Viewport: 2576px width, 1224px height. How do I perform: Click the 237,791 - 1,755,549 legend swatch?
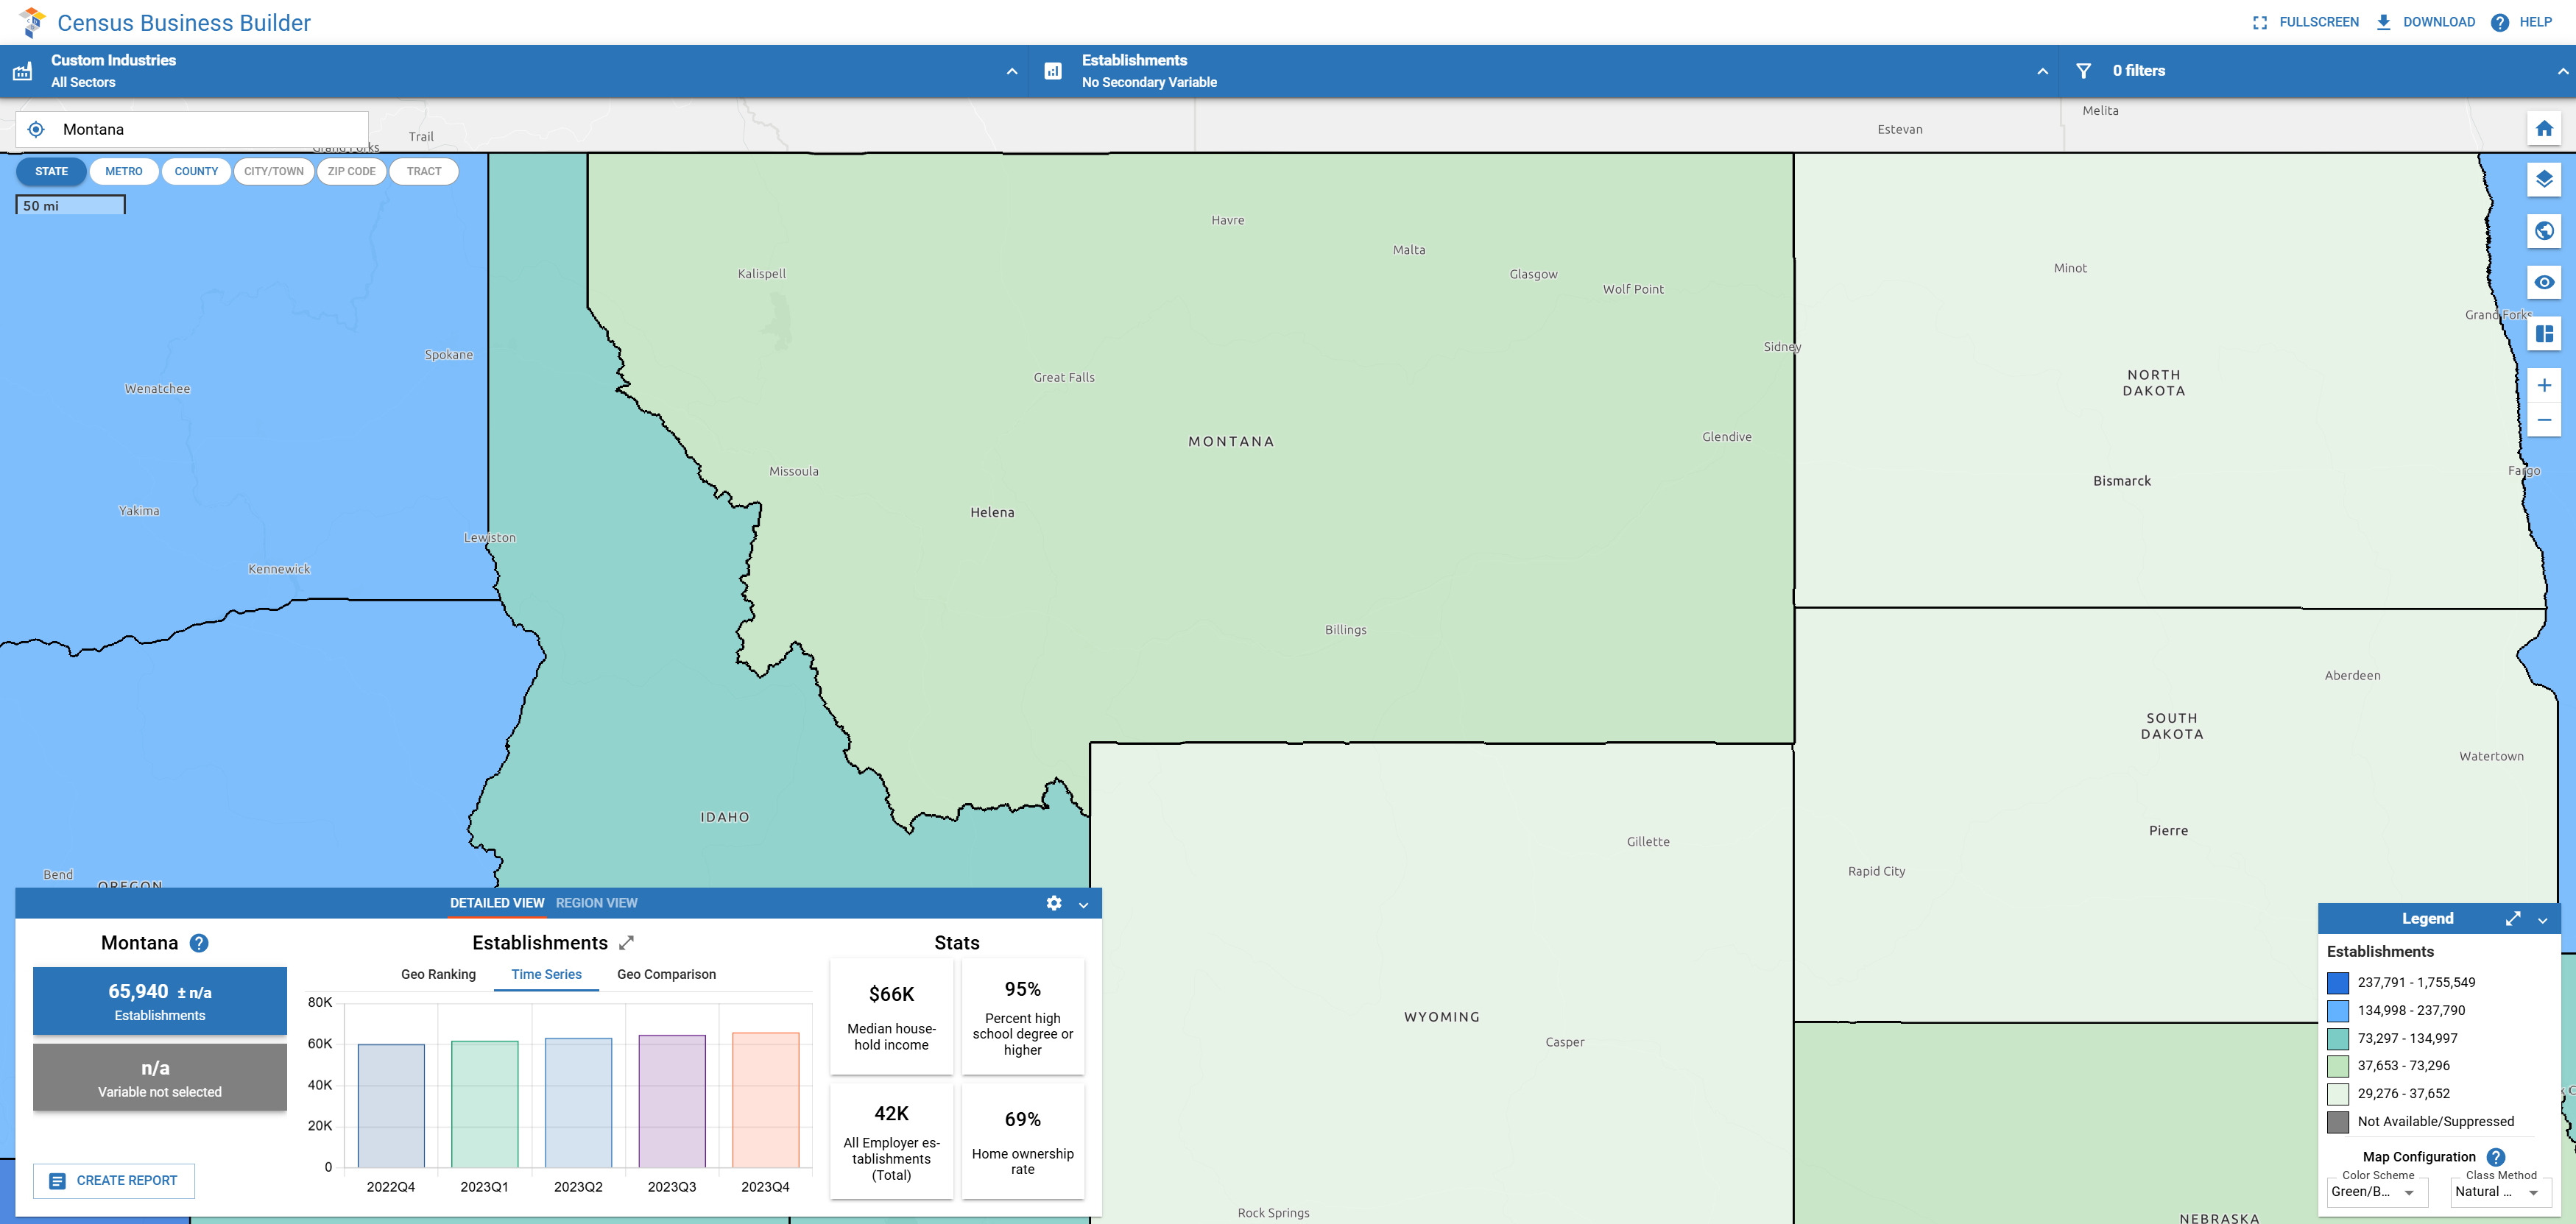click(x=2337, y=982)
